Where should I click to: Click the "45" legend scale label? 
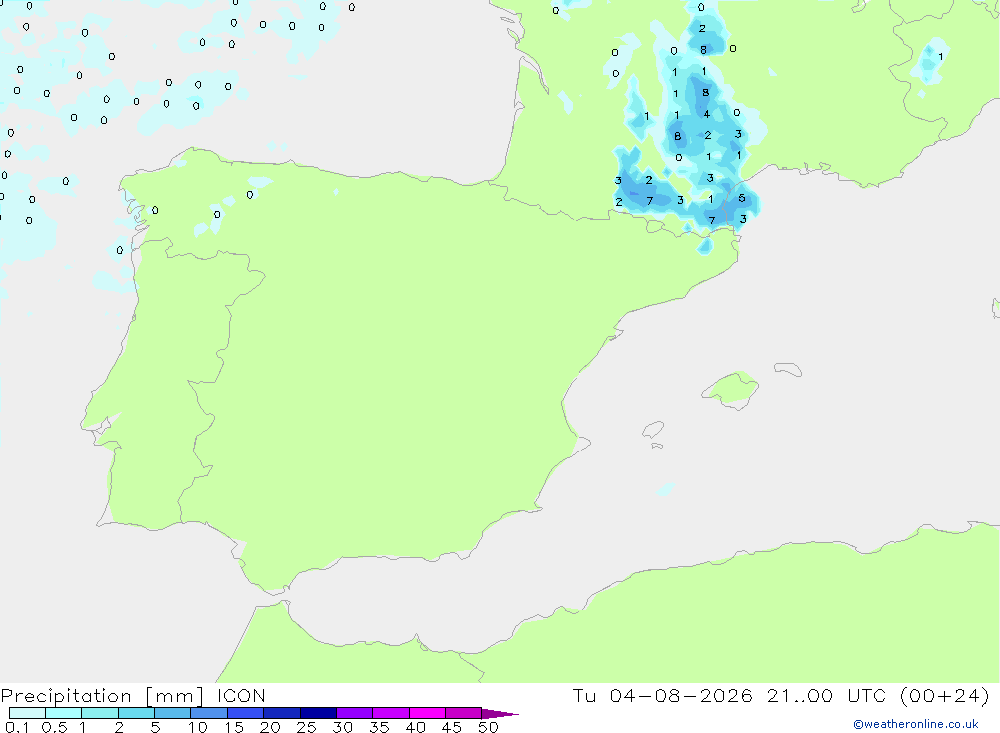pyautogui.click(x=452, y=727)
